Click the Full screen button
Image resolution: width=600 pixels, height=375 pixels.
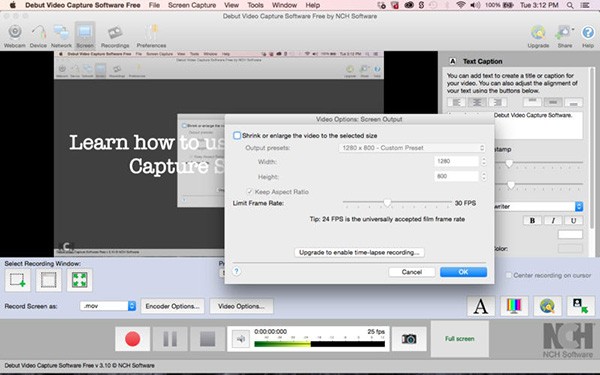[x=460, y=339]
